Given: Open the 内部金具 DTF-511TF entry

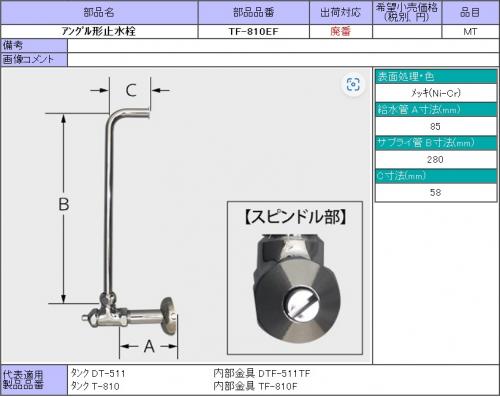Looking at the screenshot, I should (262, 373).
